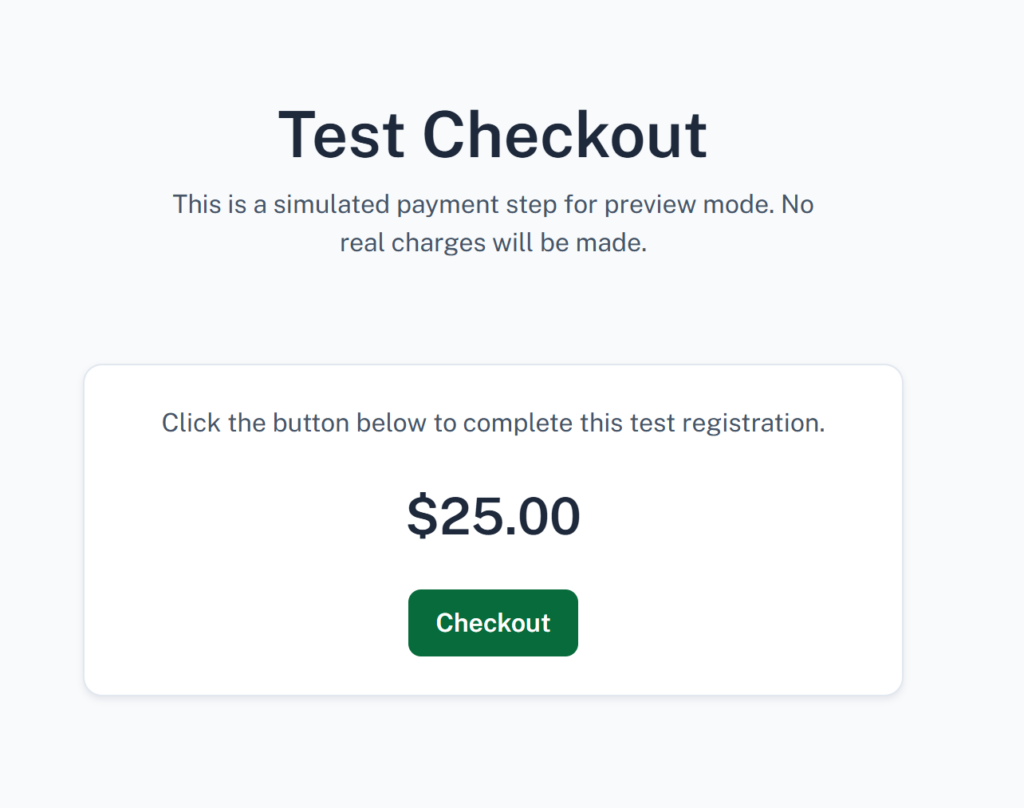Click the instruction text above the price
The width and height of the screenshot is (1024, 808).
[x=492, y=422]
